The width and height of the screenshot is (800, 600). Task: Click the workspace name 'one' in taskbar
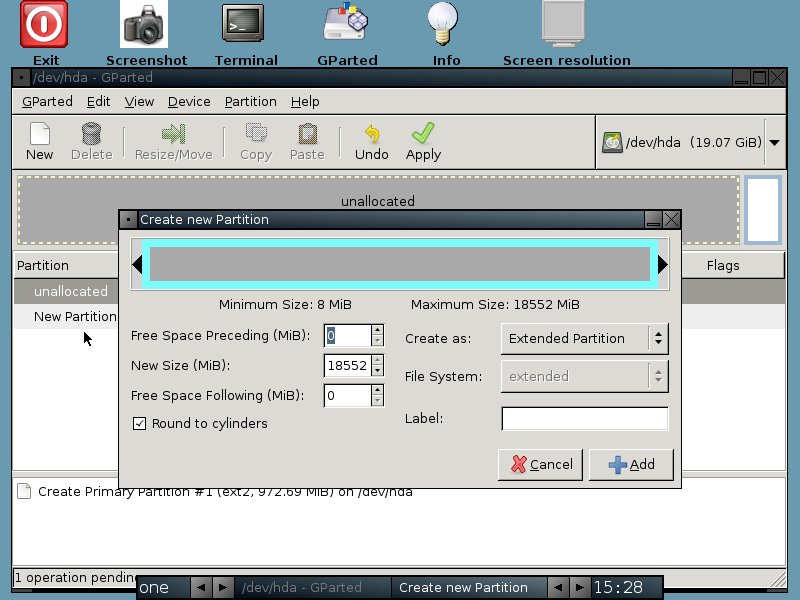click(x=154, y=587)
